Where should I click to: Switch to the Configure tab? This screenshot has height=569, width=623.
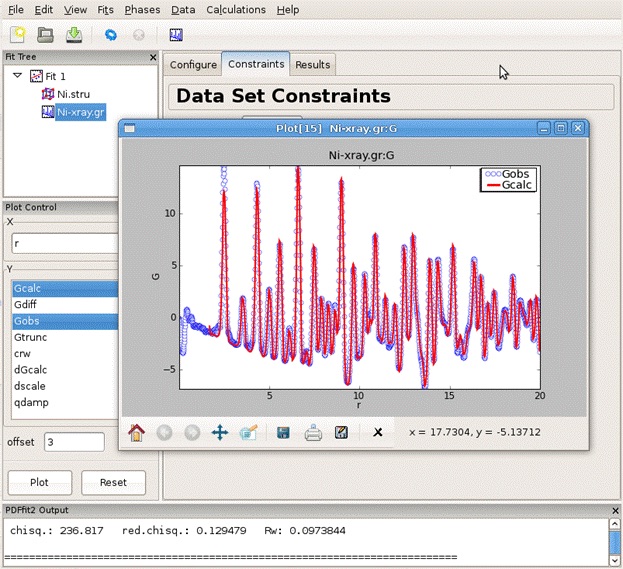tap(193, 65)
